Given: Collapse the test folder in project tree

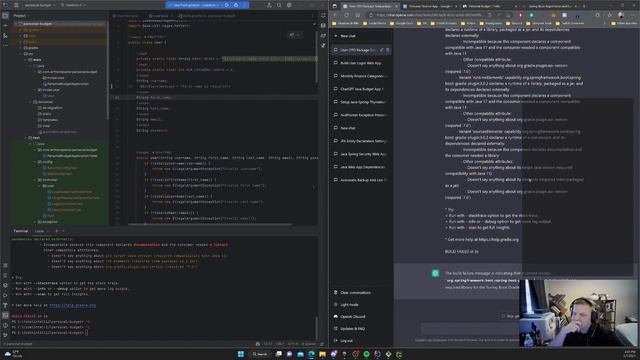Looking at the screenshot, I should pos(25,138).
